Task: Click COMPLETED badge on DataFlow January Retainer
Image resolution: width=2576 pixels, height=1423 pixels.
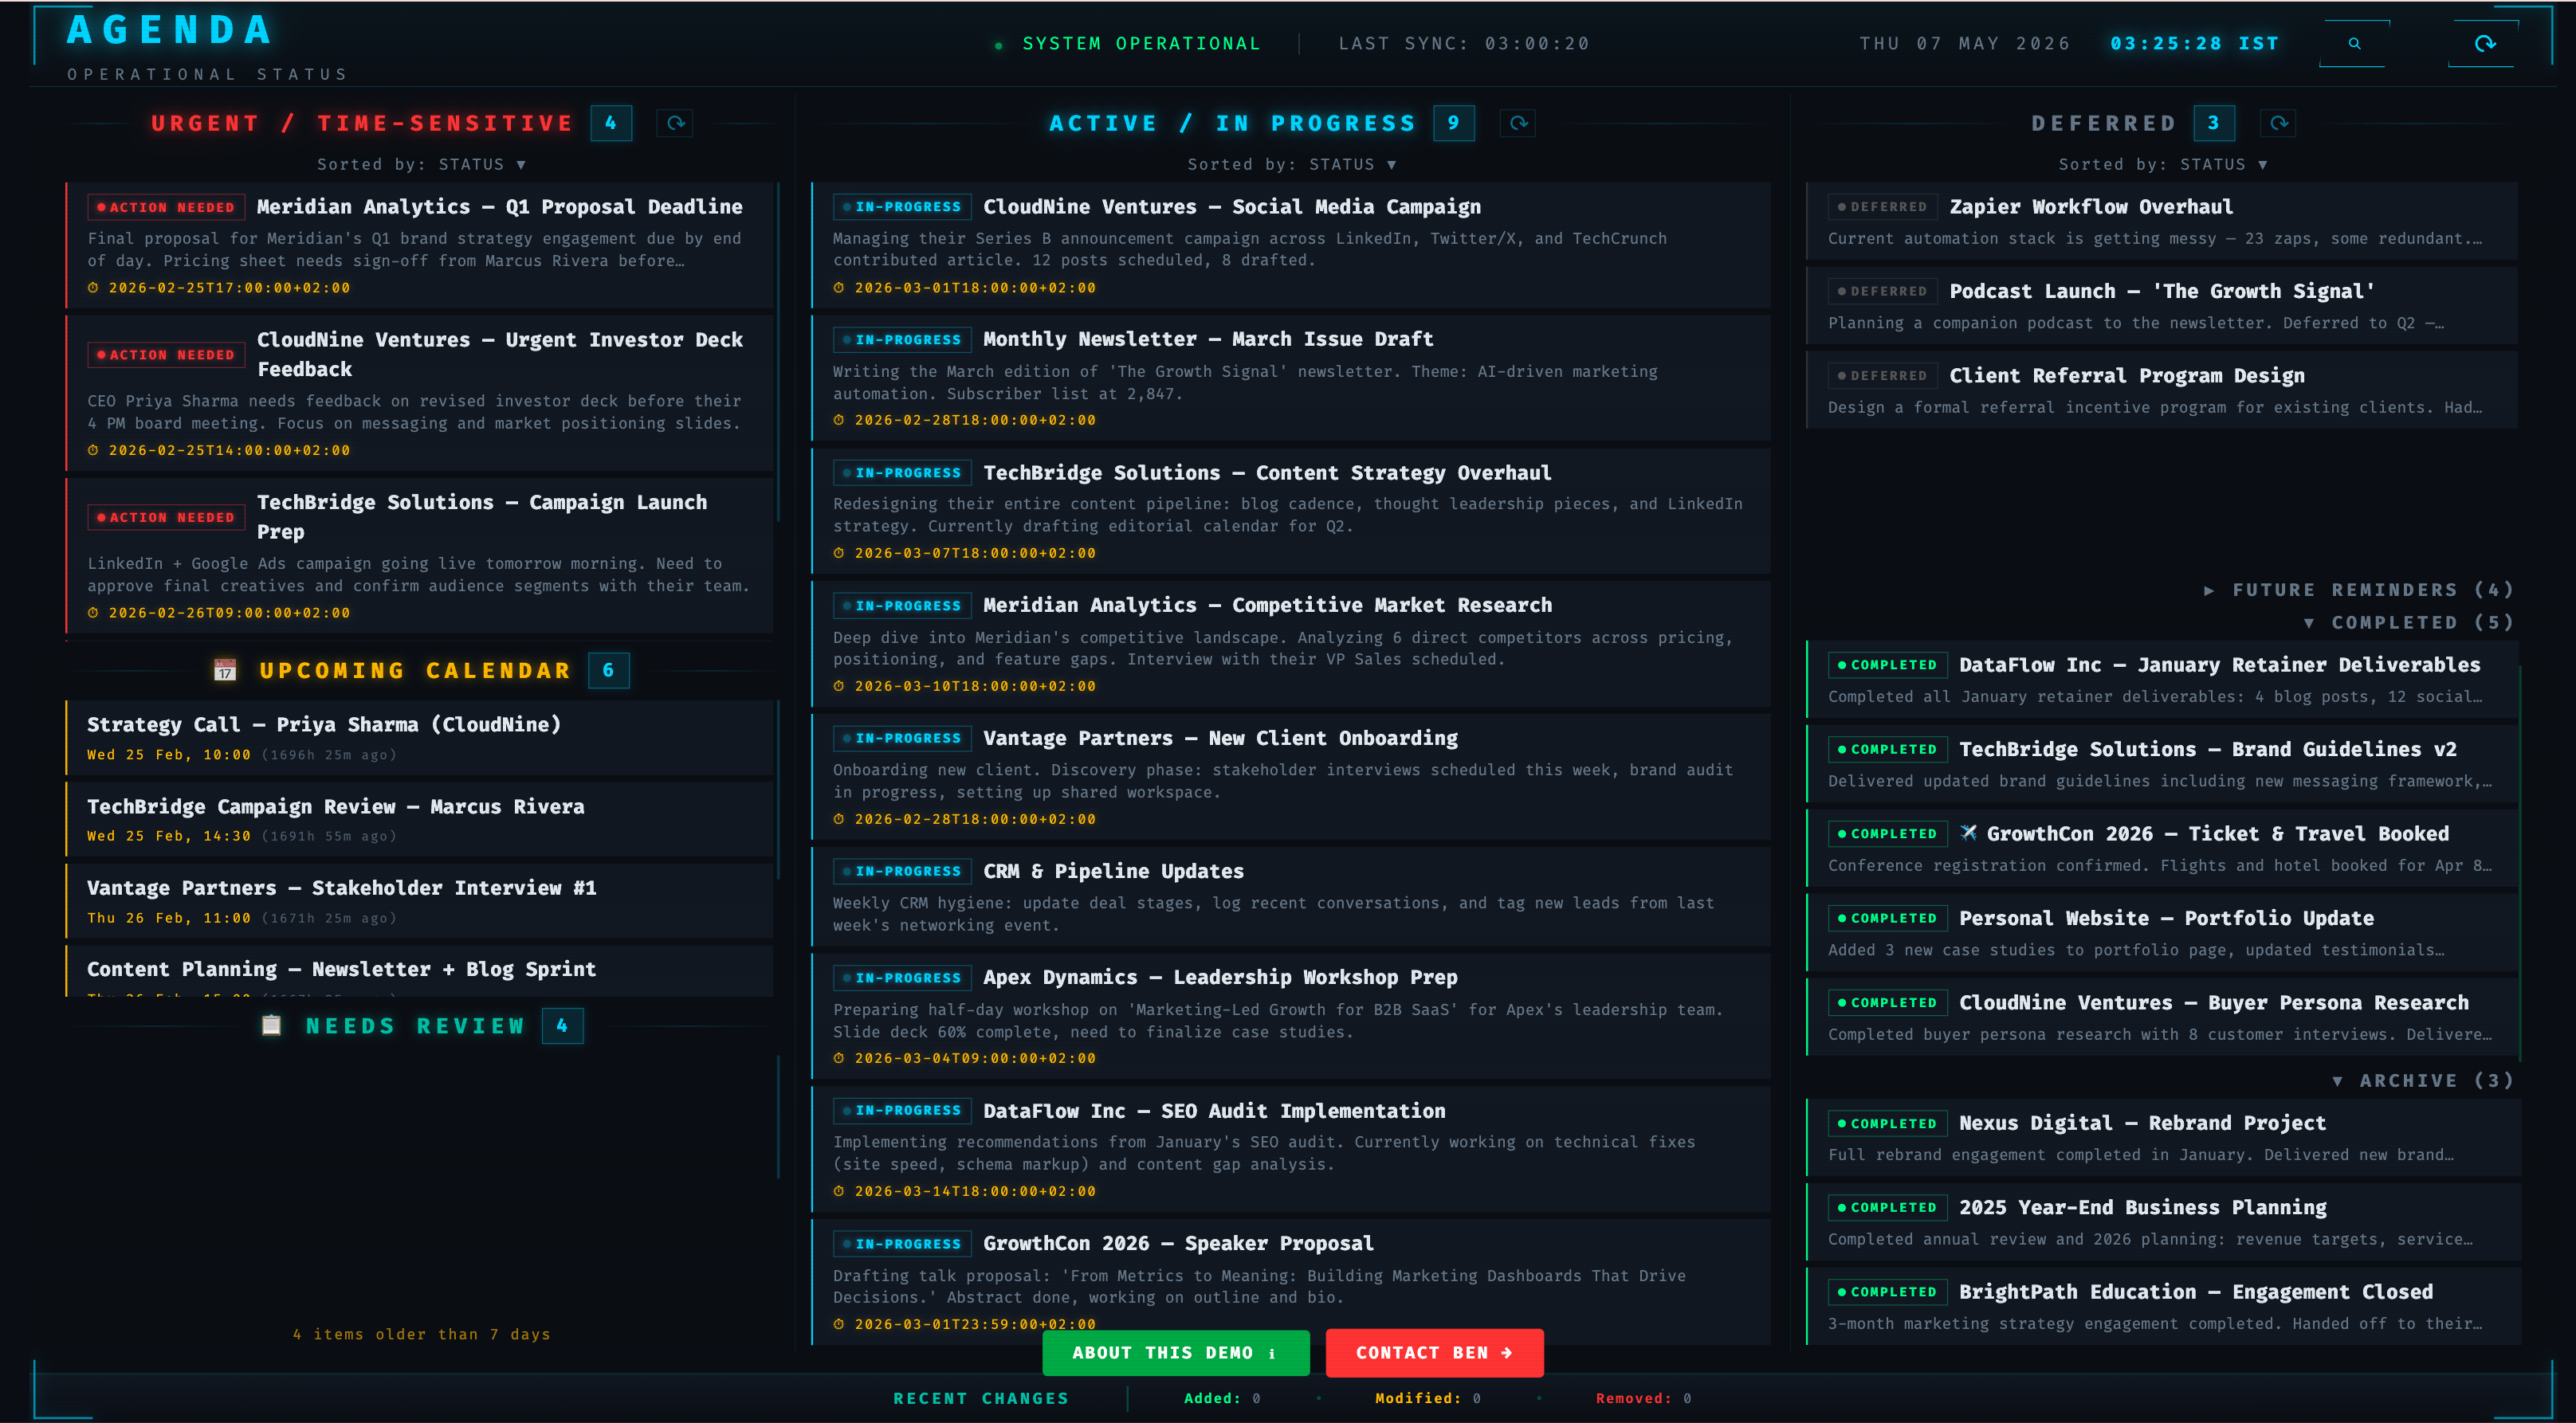Action: pyautogui.click(x=1888, y=665)
